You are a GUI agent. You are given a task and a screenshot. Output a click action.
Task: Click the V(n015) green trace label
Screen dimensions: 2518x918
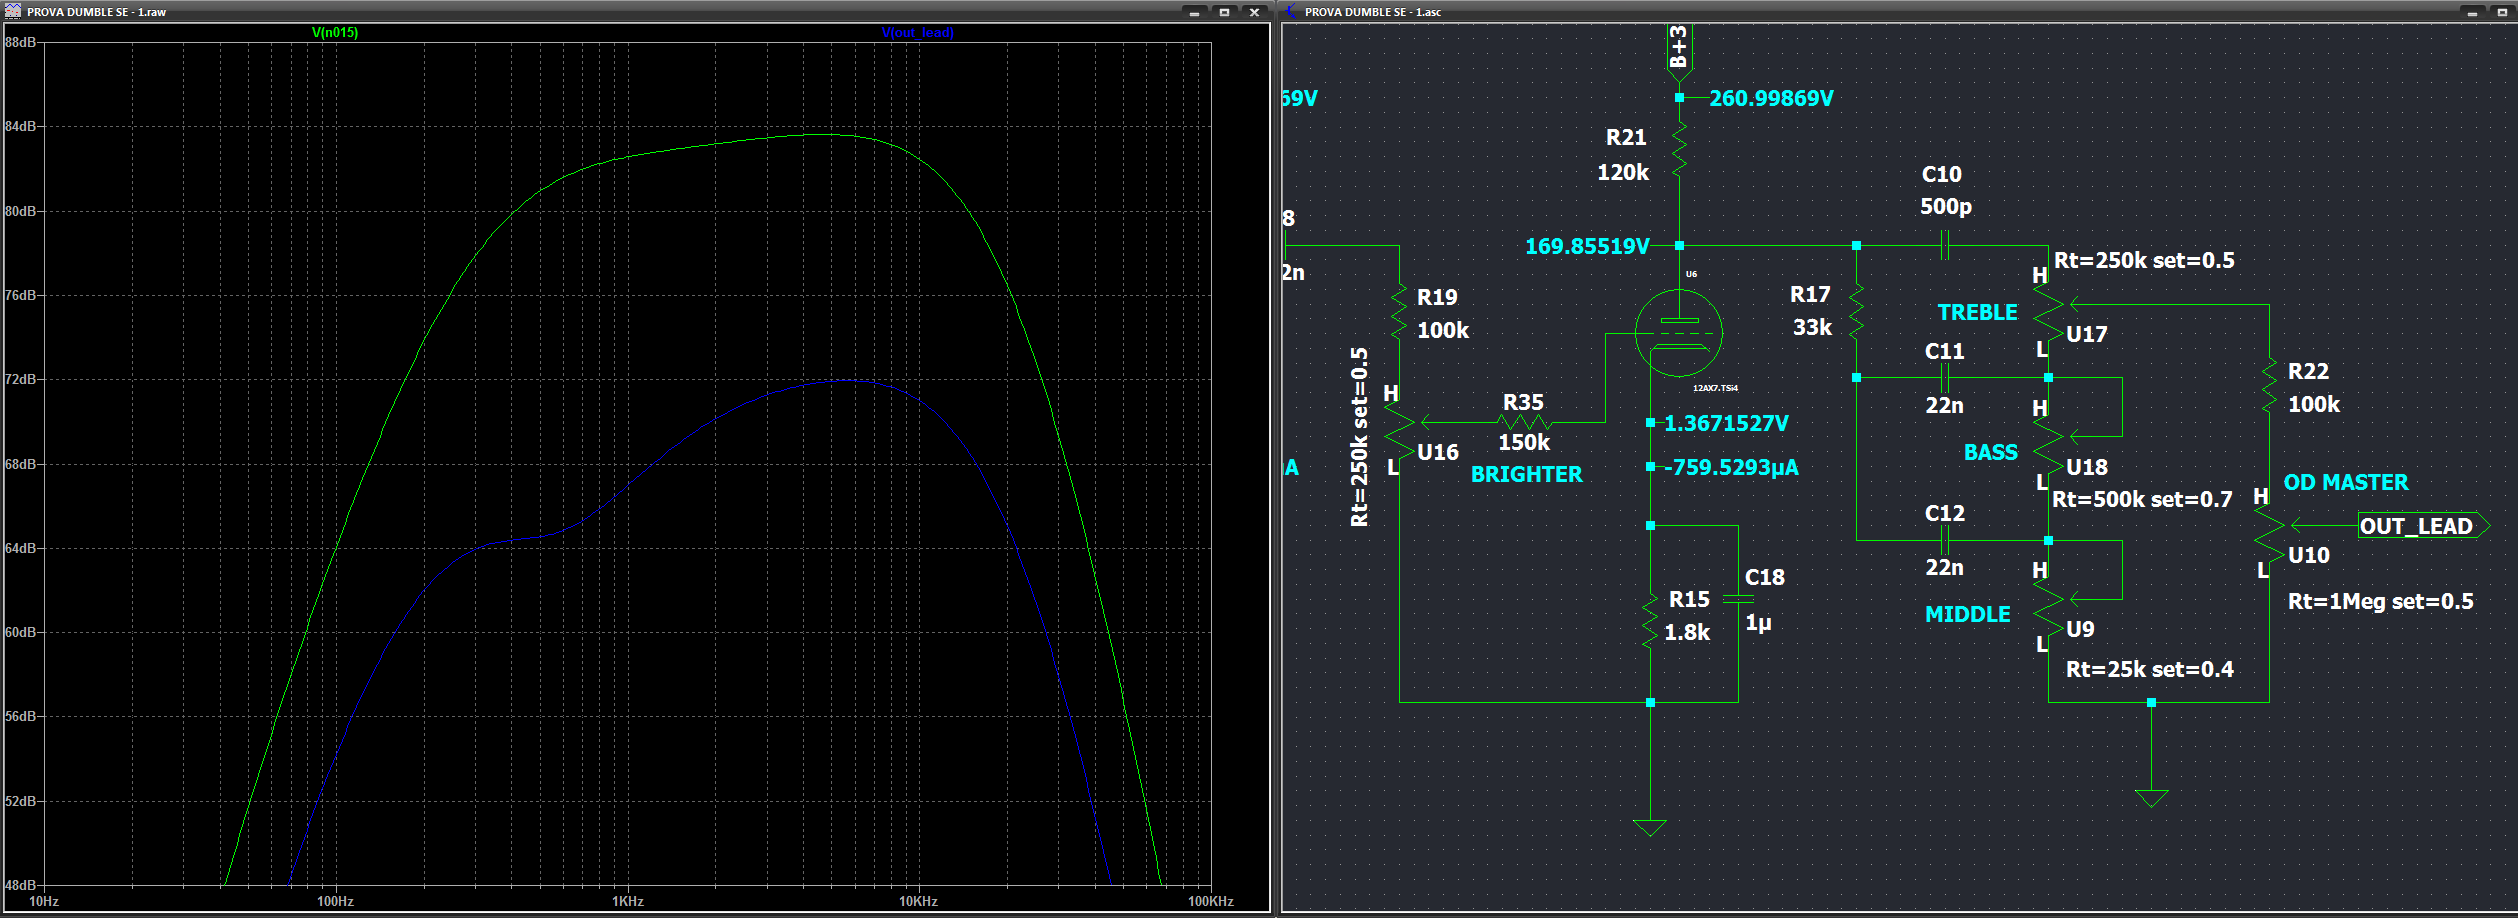pyautogui.click(x=335, y=33)
